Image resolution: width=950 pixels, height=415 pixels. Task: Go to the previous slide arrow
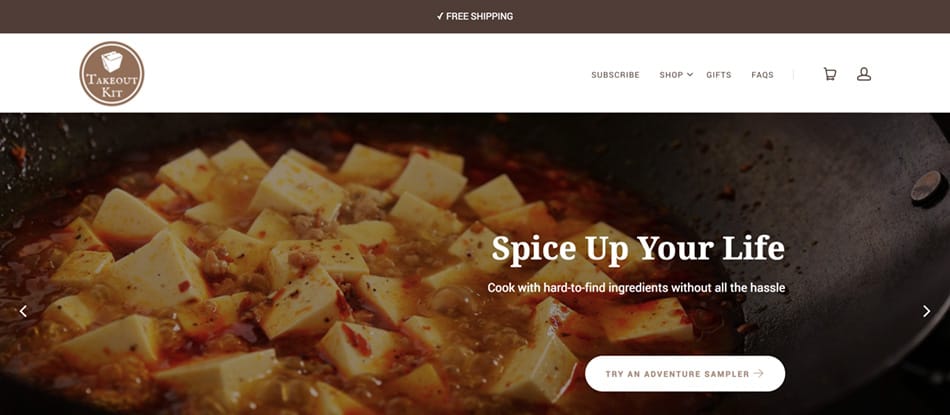[x=23, y=311]
